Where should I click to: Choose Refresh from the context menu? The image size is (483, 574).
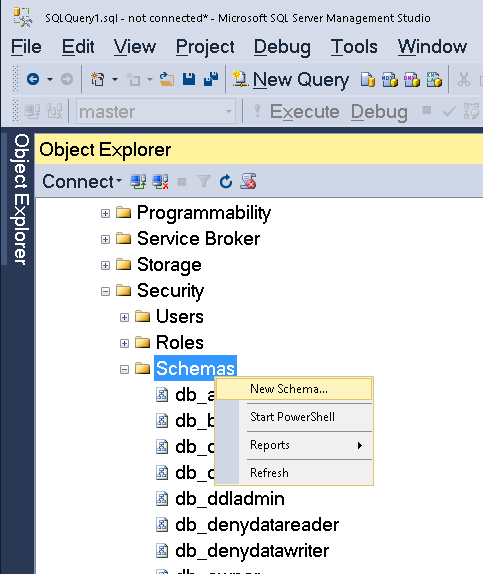294,473
